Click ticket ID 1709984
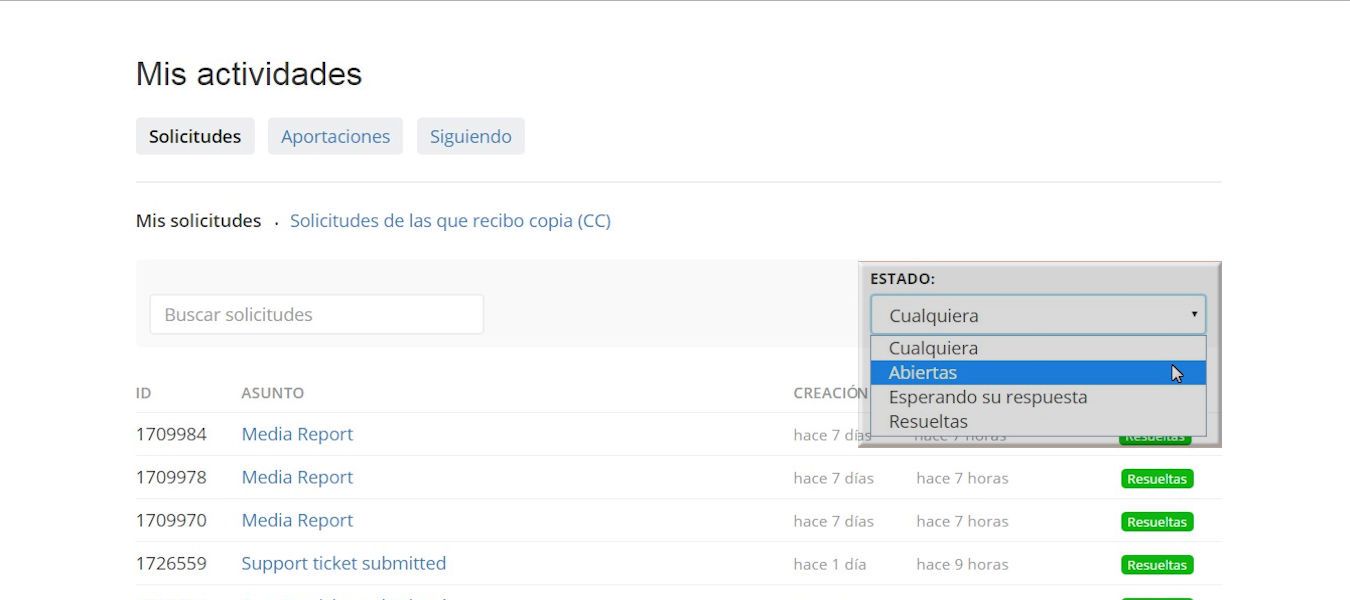Image resolution: width=1350 pixels, height=600 pixels. (x=171, y=434)
